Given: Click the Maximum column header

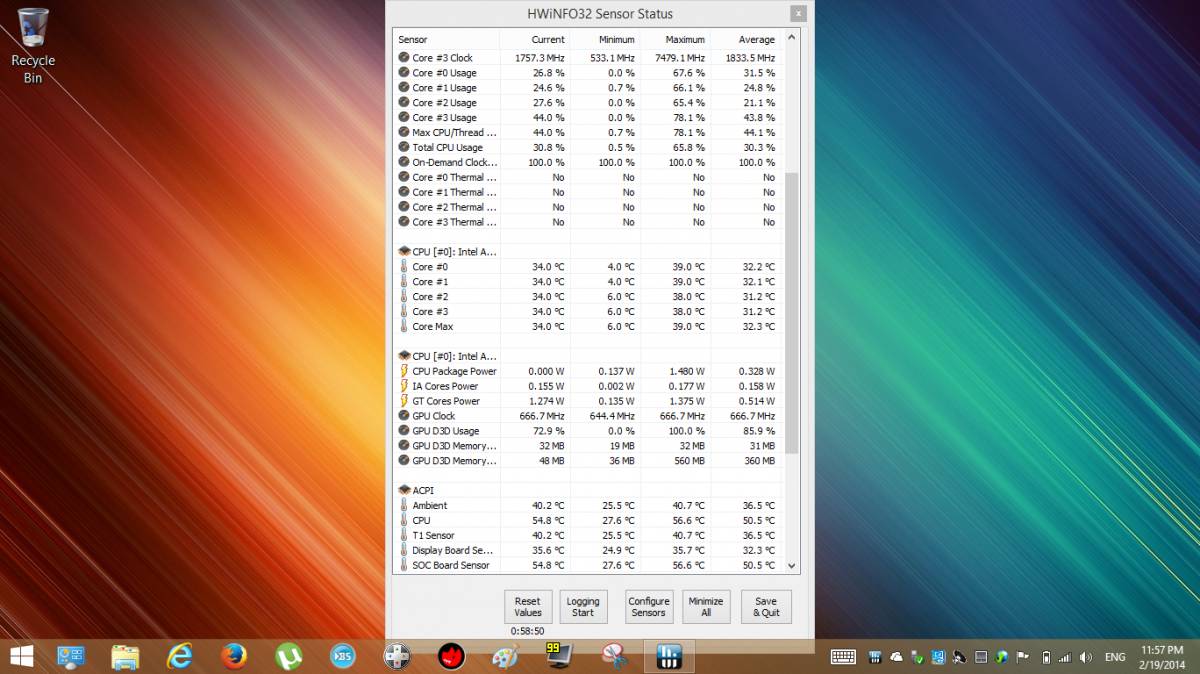Looking at the screenshot, I should [675, 40].
